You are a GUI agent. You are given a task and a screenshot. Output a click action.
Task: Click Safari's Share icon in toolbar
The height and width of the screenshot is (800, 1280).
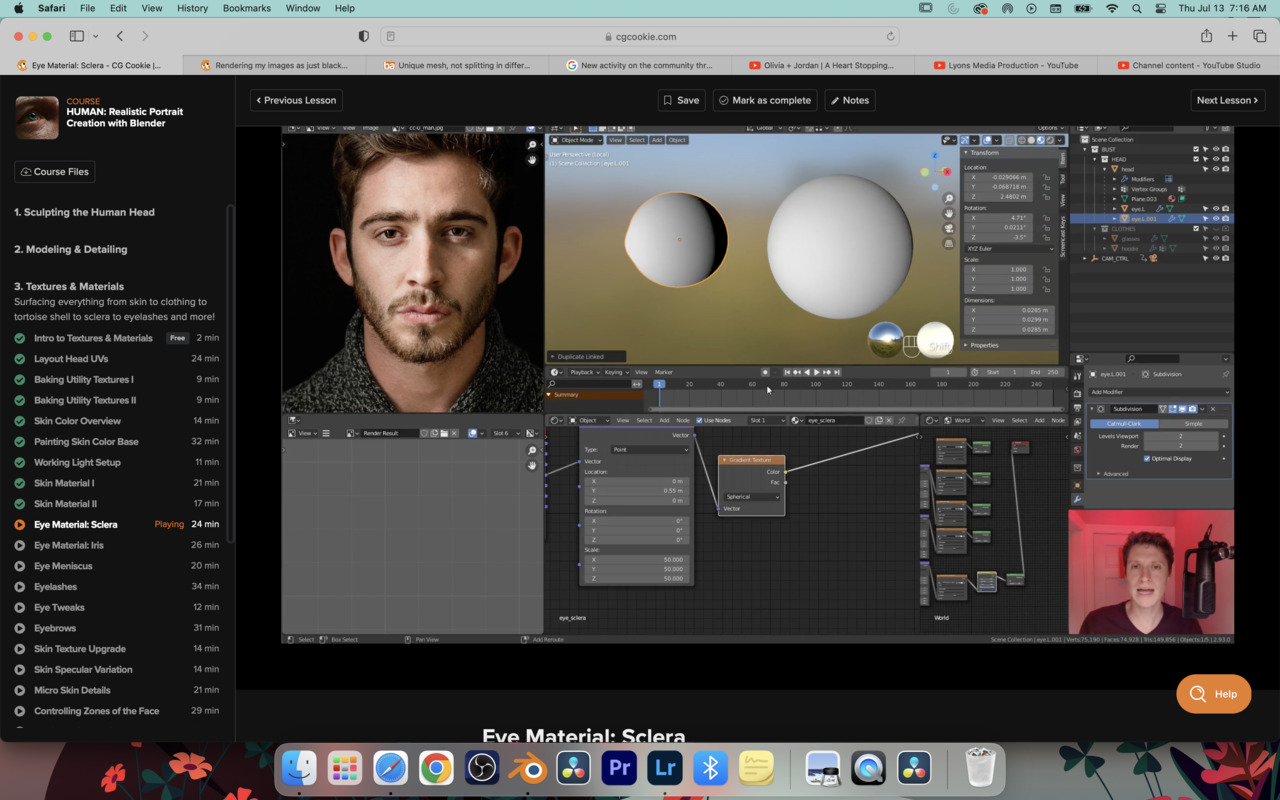(1206, 36)
